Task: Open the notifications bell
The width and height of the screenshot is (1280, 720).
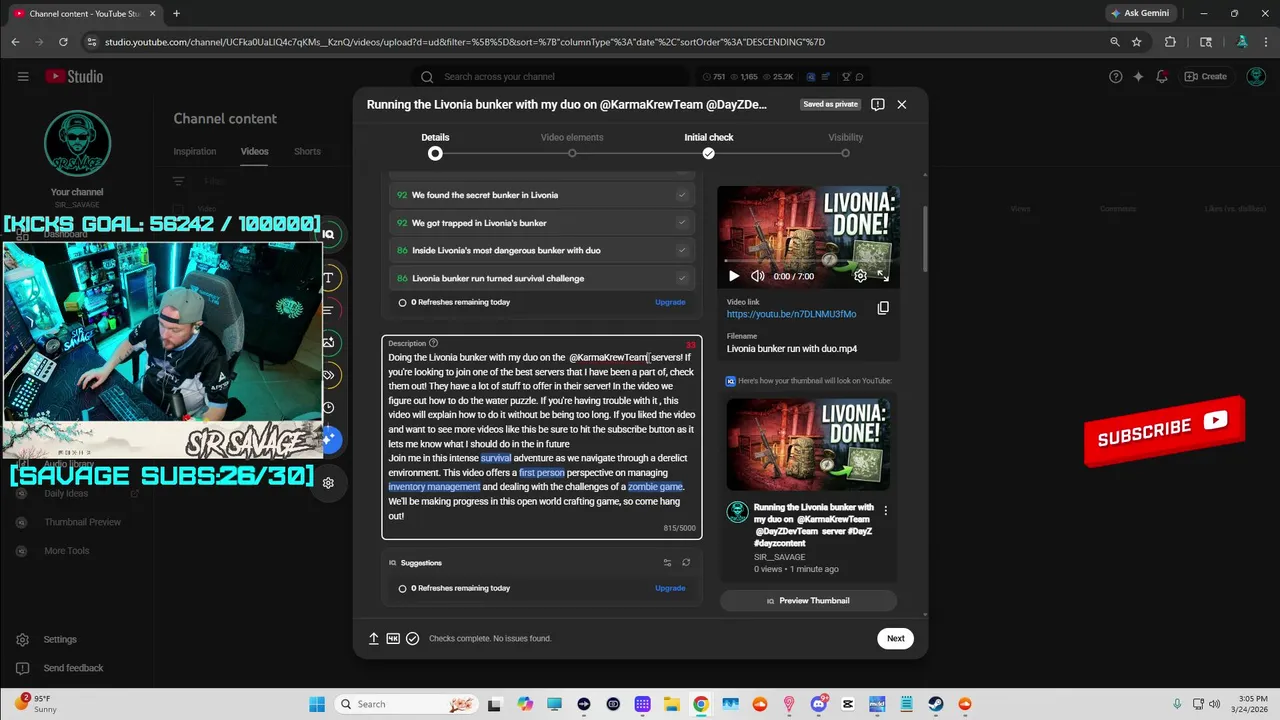Action: (1161, 77)
